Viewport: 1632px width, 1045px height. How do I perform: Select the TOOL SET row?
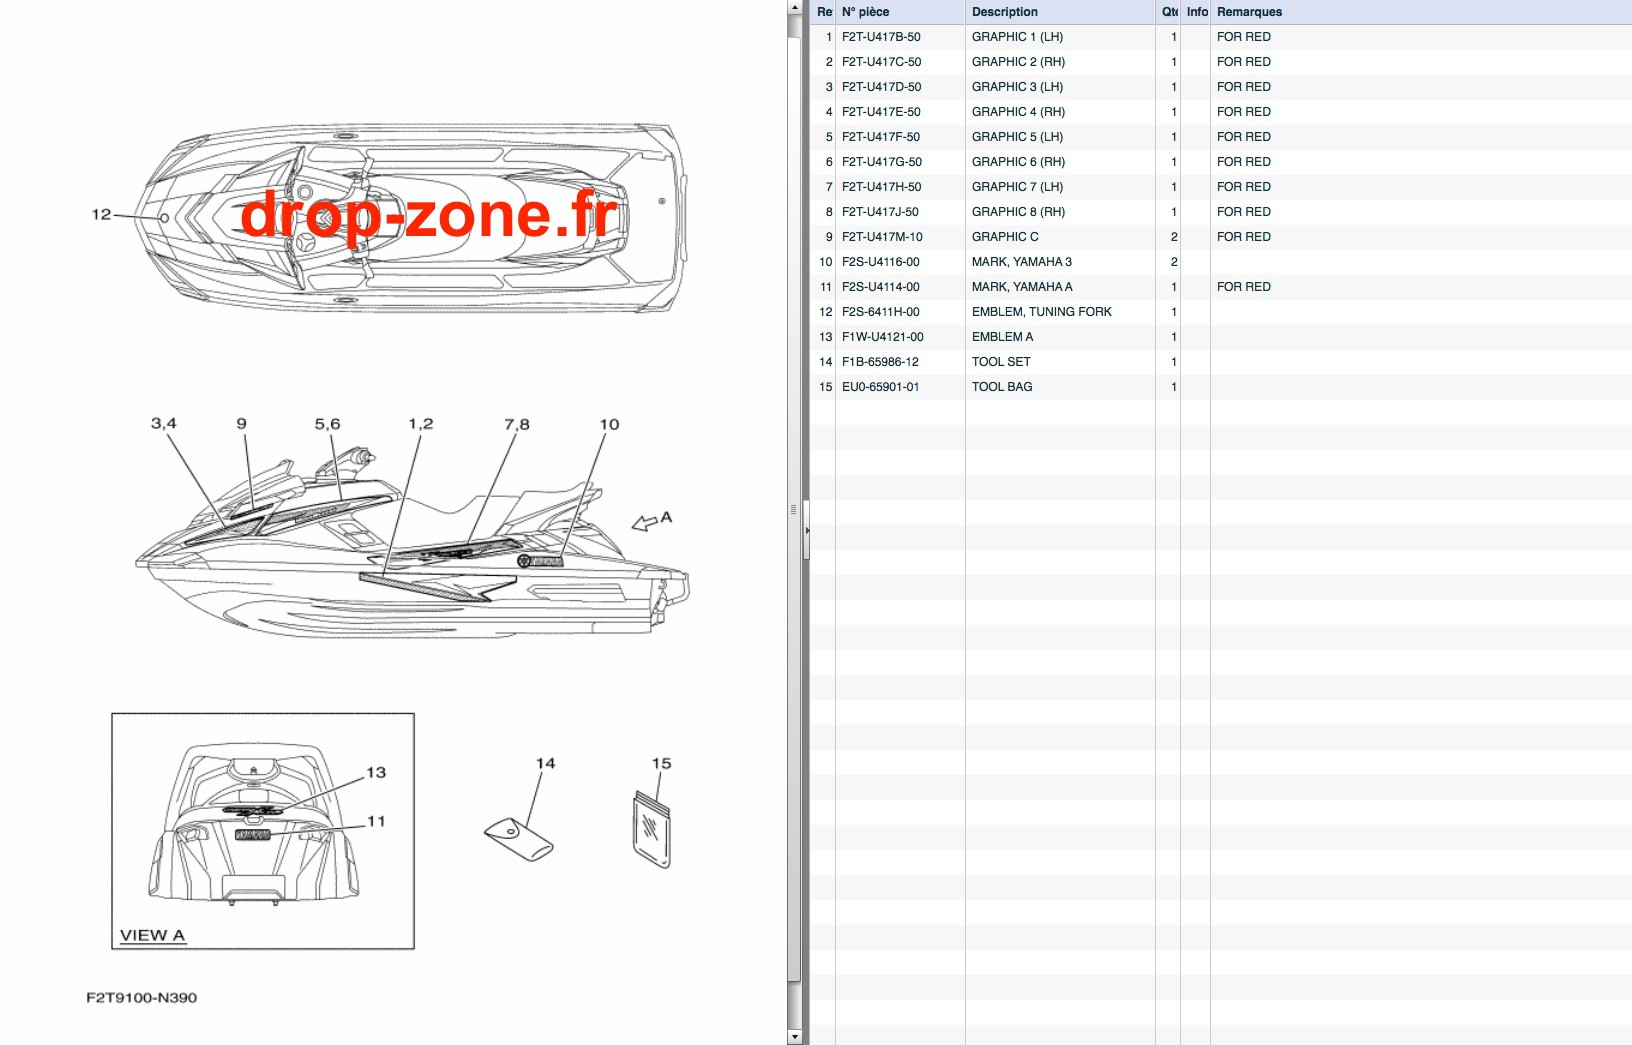[x=1220, y=362]
